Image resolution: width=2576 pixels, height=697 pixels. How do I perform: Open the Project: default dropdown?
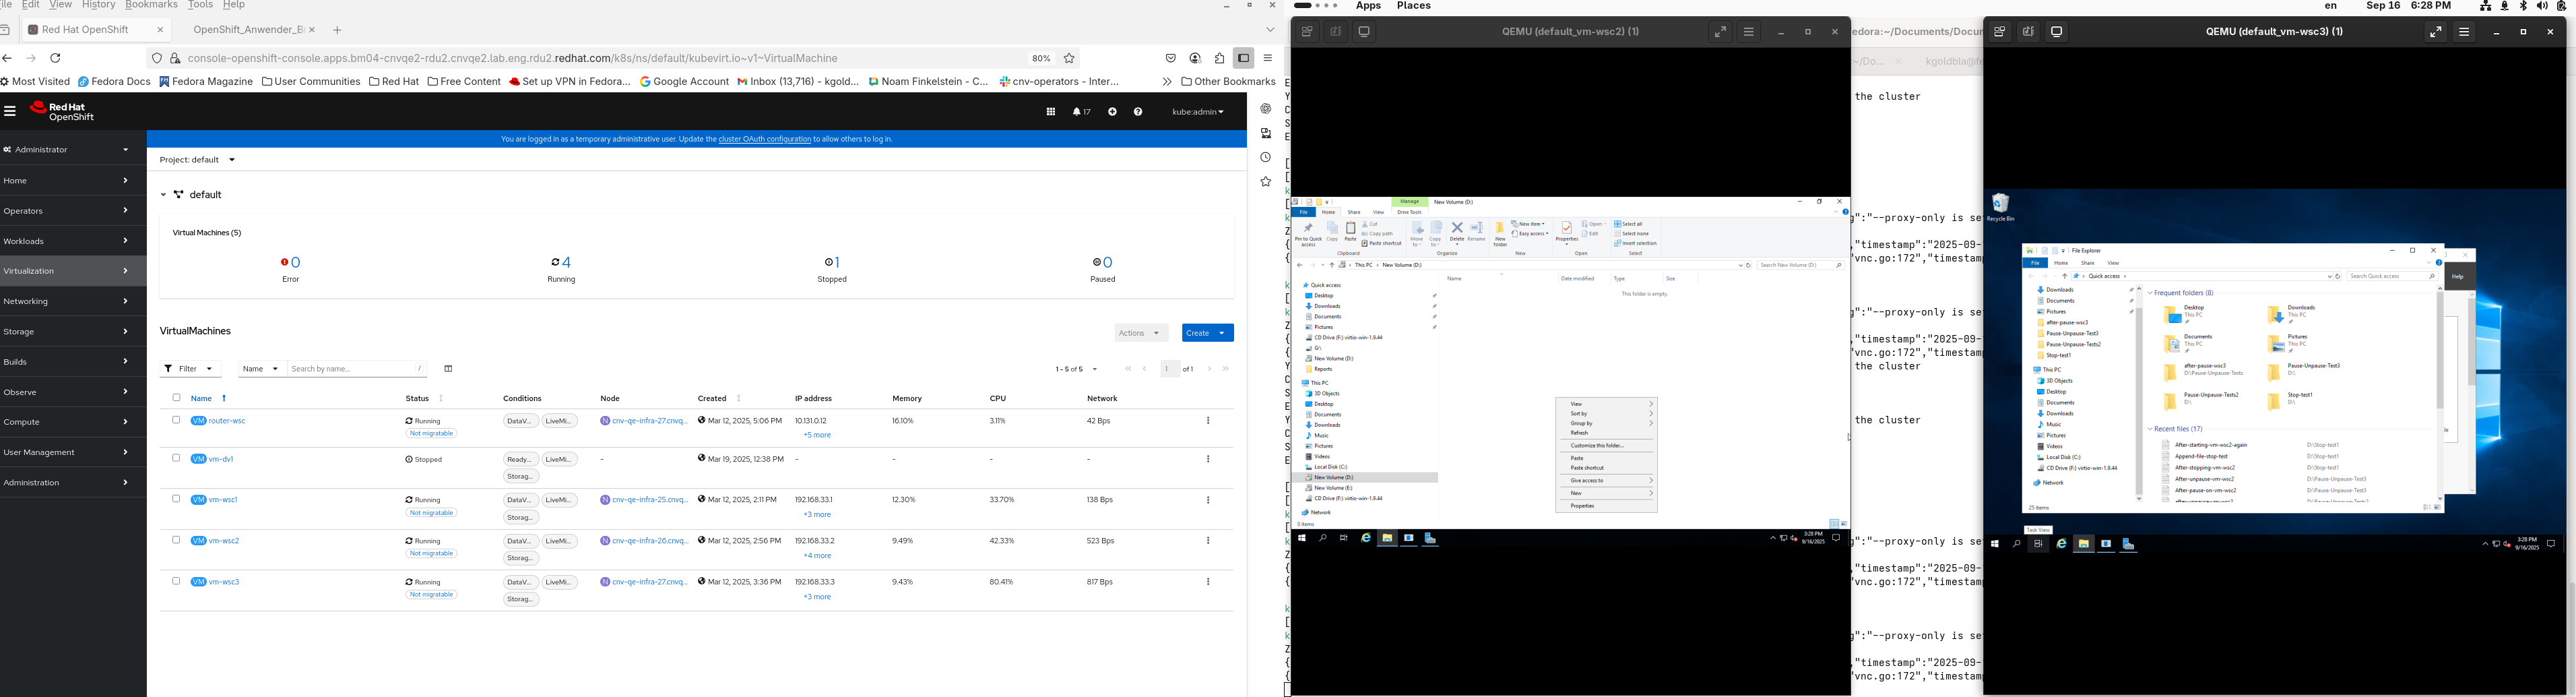(x=198, y=160)
